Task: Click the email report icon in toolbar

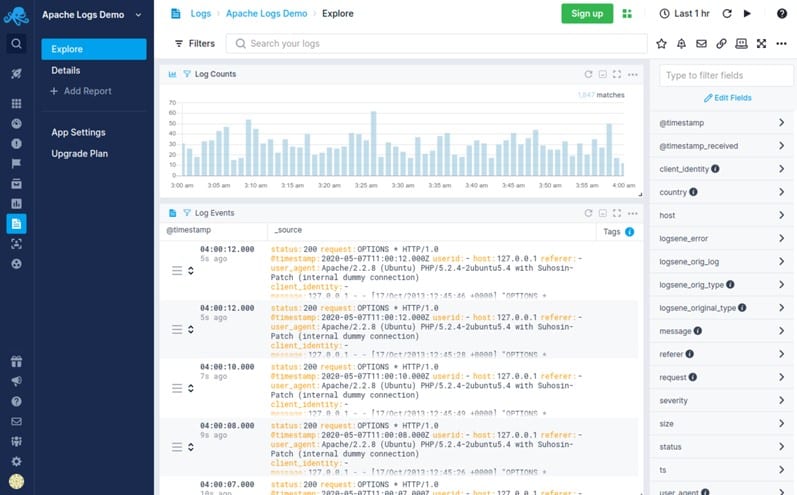Action: tap(701, 44)
